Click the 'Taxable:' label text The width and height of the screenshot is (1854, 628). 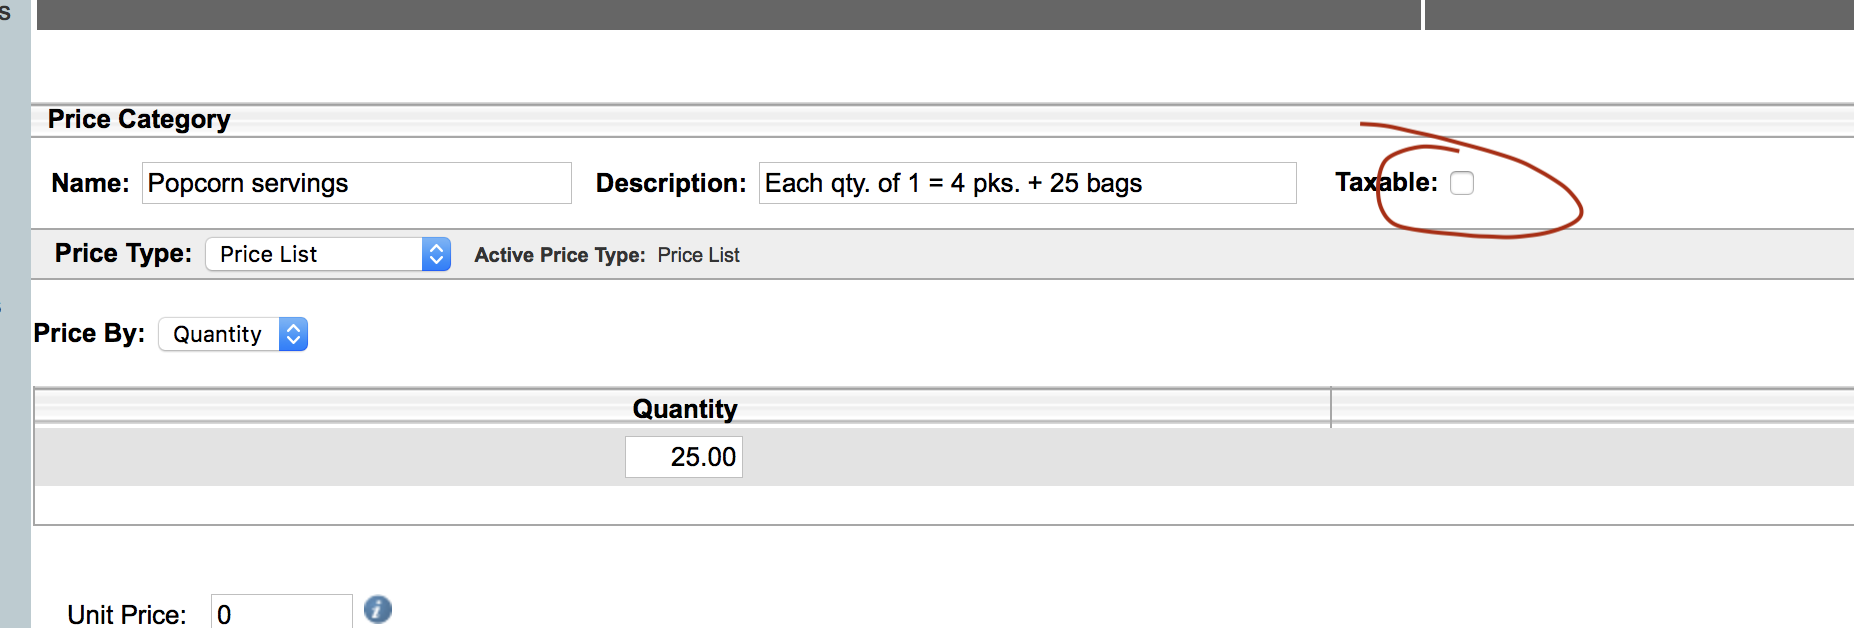click(1386, 183)
